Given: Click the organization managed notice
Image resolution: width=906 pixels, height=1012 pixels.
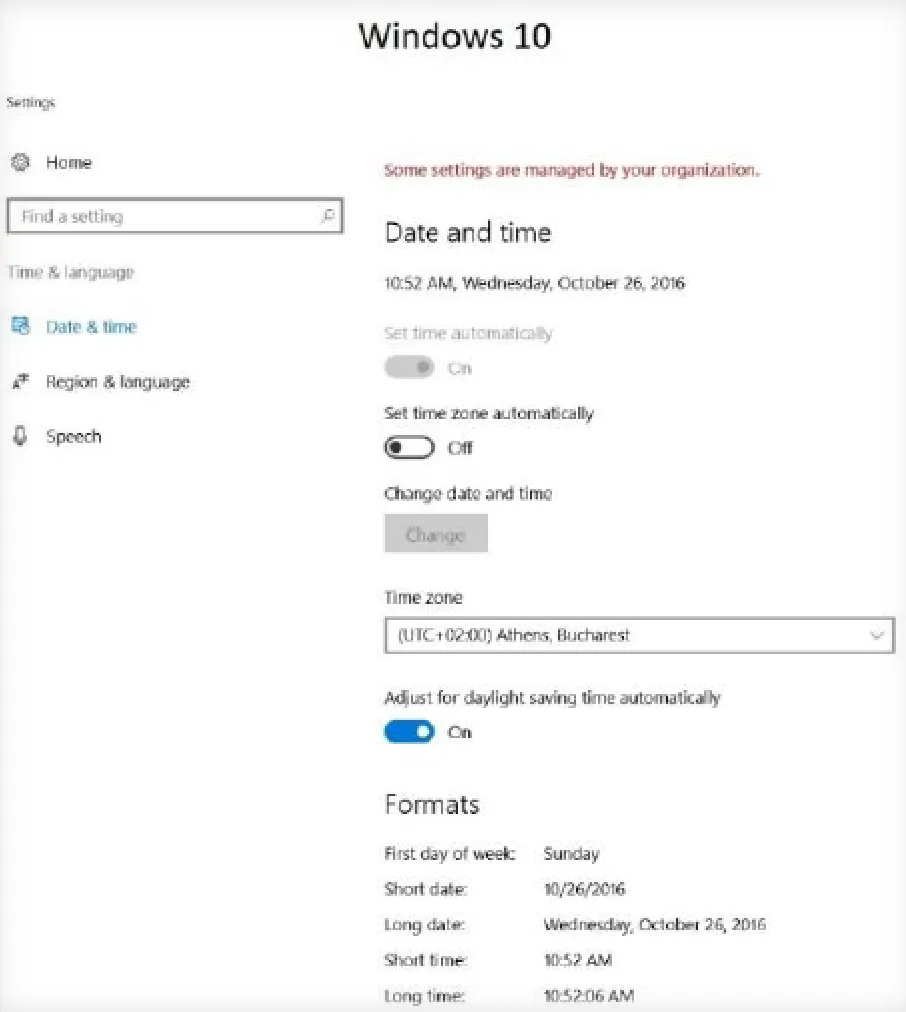Looking at the screenshot, I should (572, 170).
